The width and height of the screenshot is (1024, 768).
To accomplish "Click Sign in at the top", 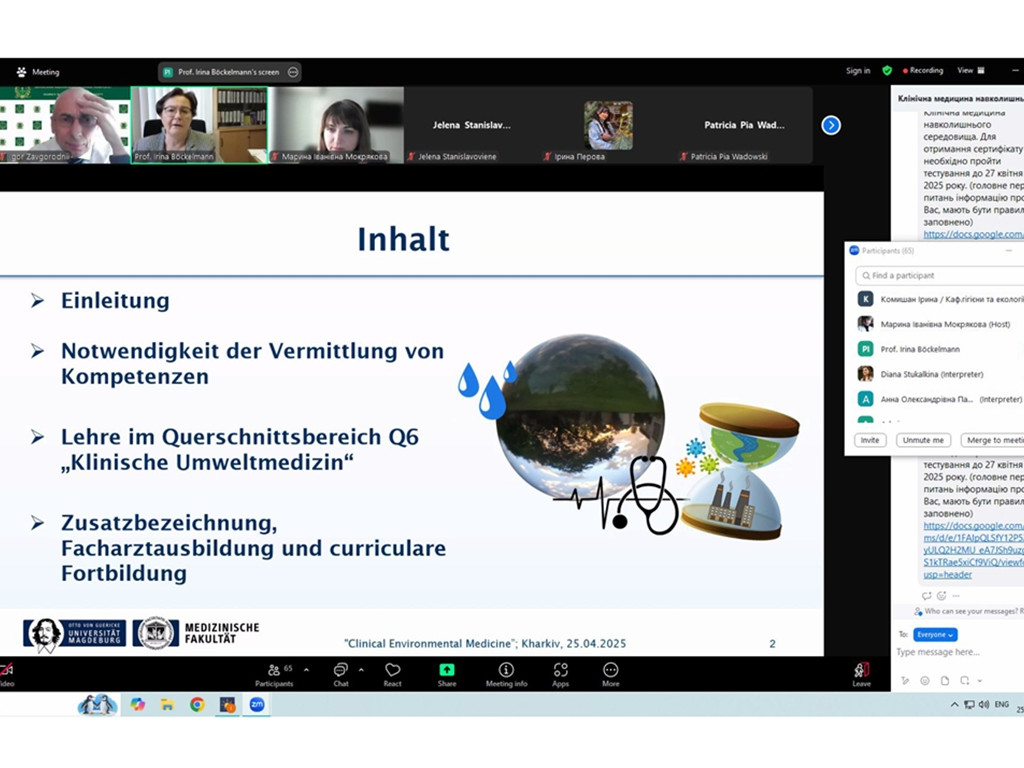I will click(x=858, y=71).
